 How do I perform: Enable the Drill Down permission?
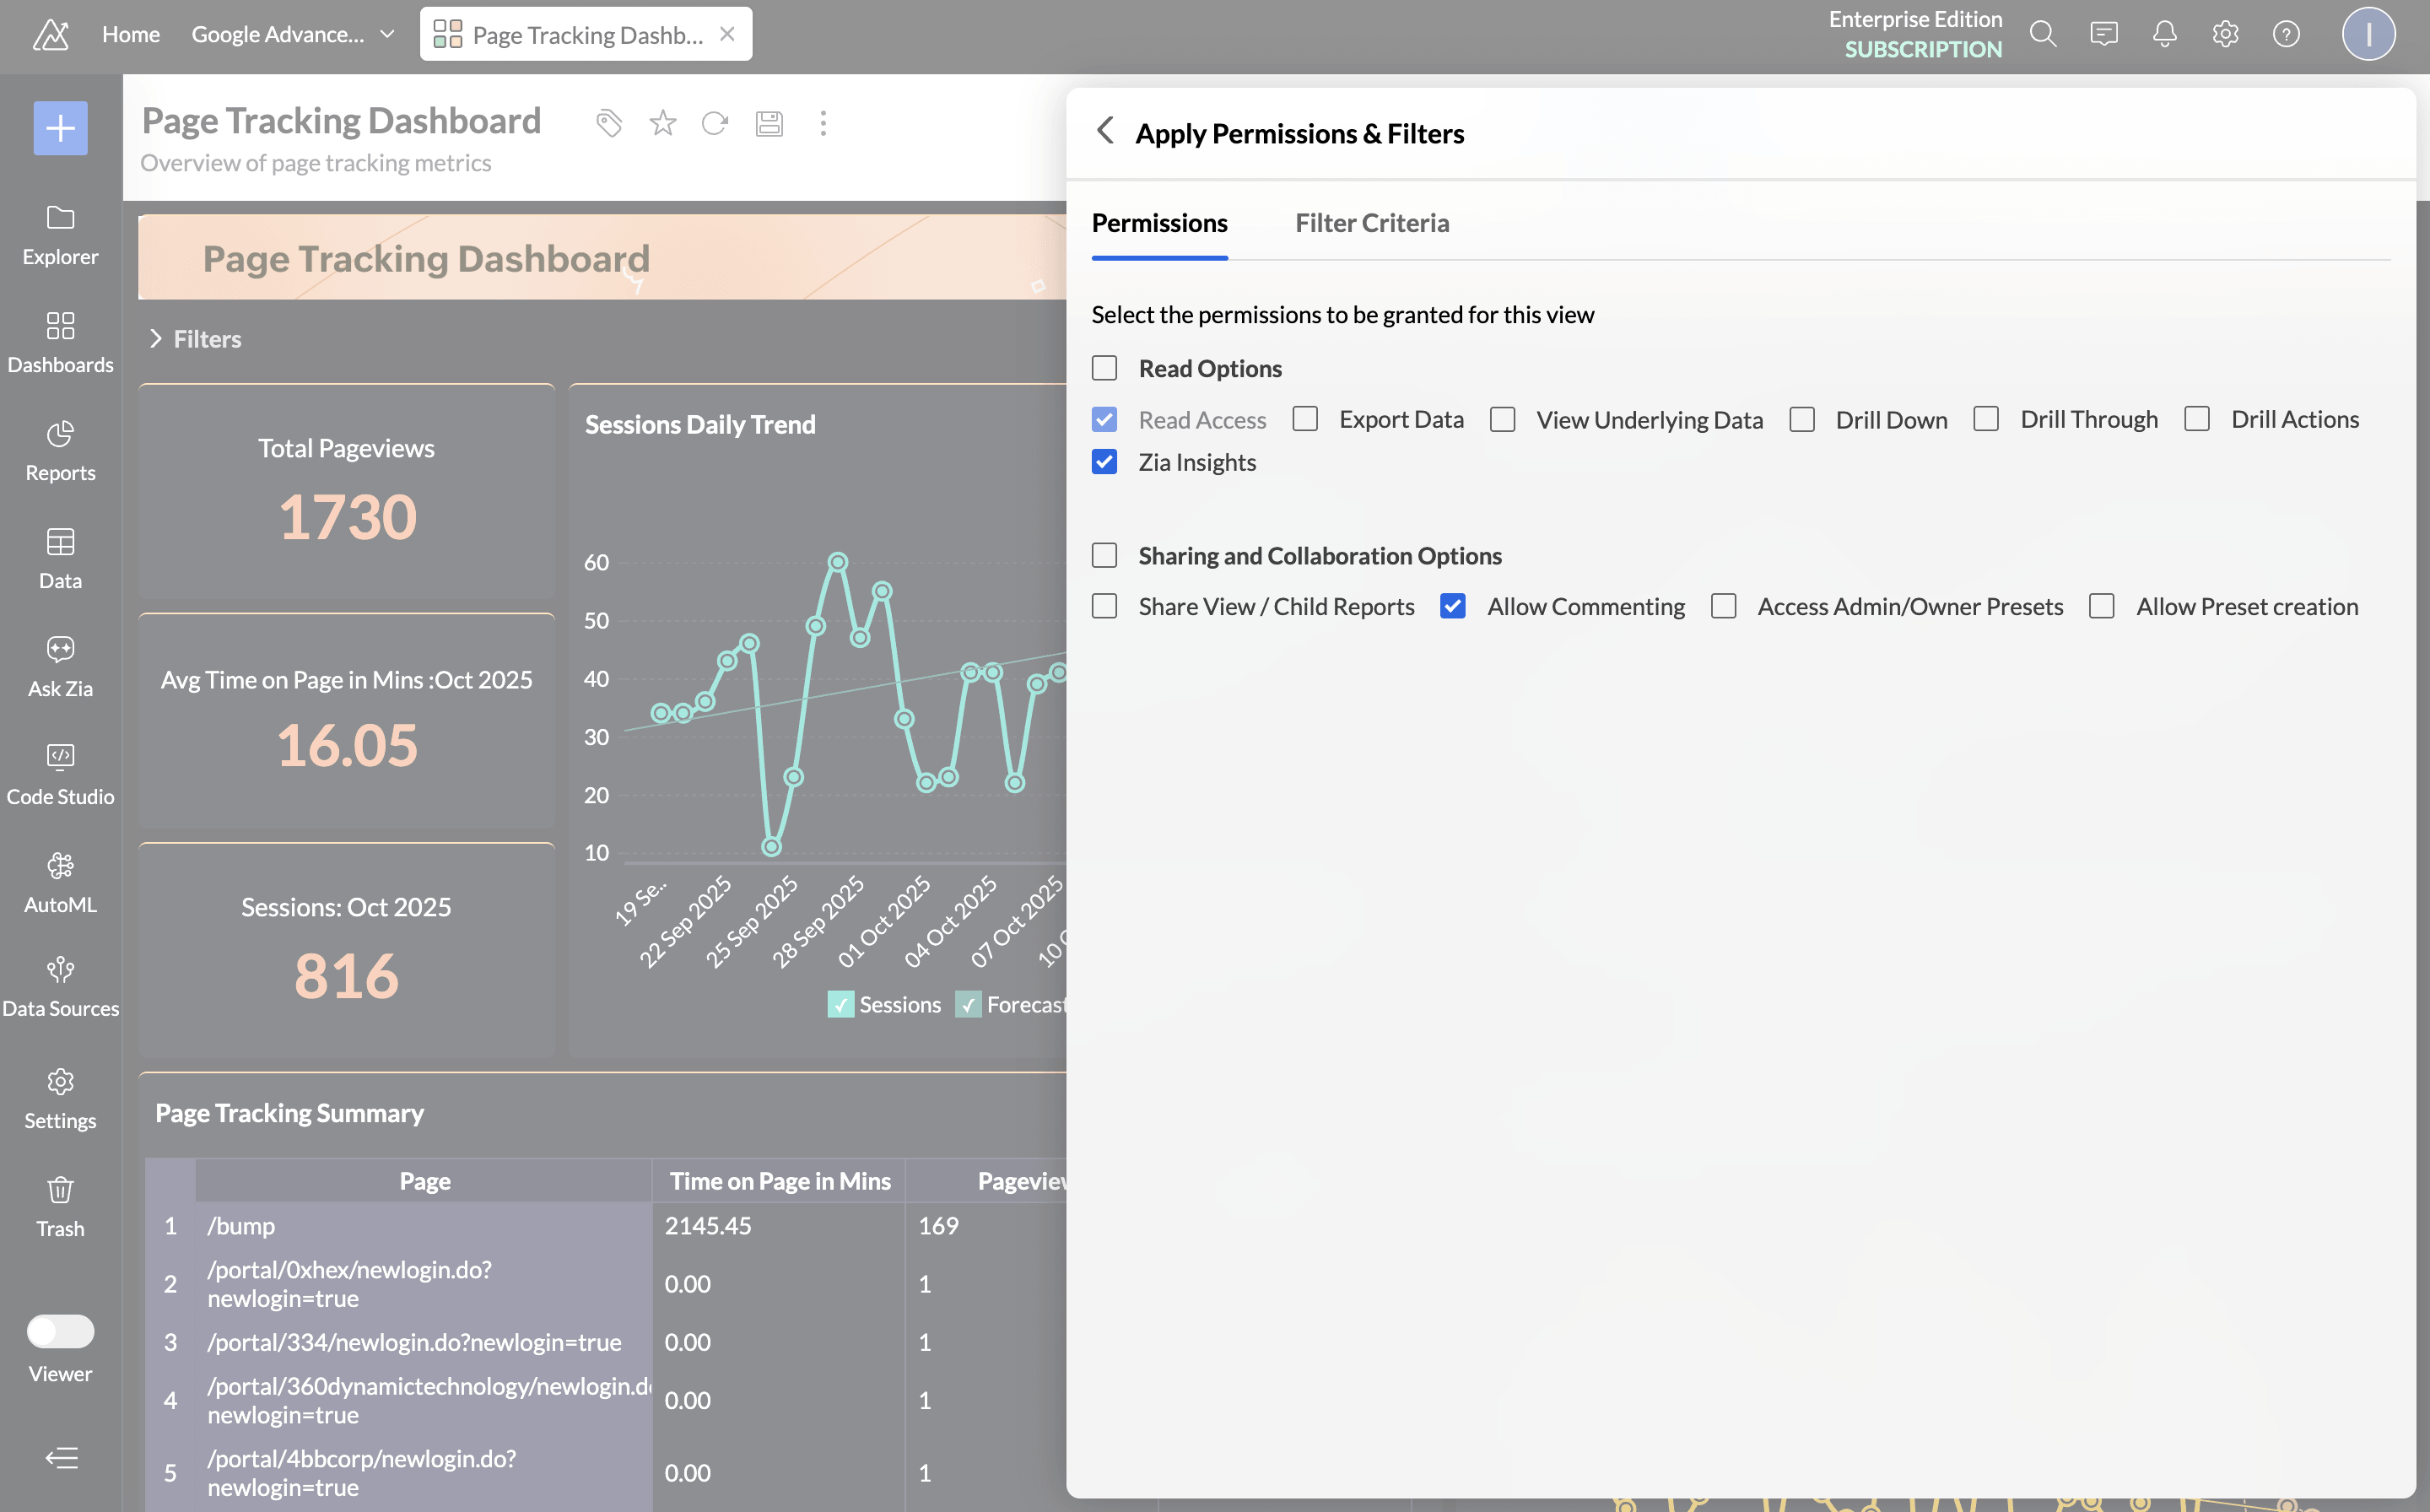[1802, 419]
